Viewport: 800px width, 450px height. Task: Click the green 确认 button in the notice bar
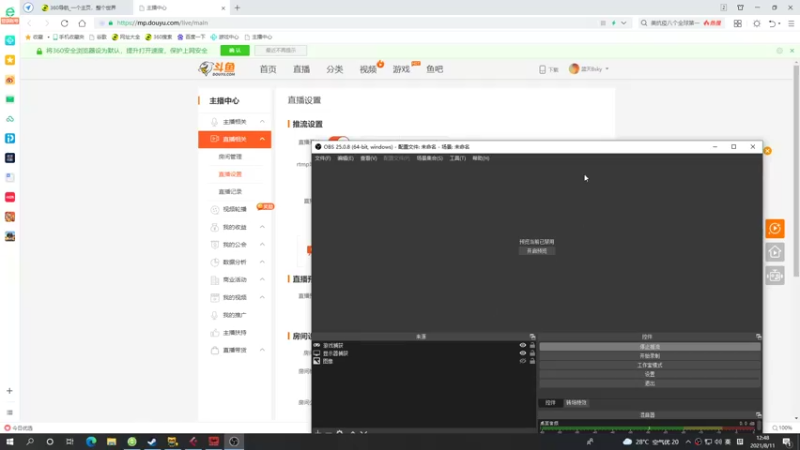point(235,51)
